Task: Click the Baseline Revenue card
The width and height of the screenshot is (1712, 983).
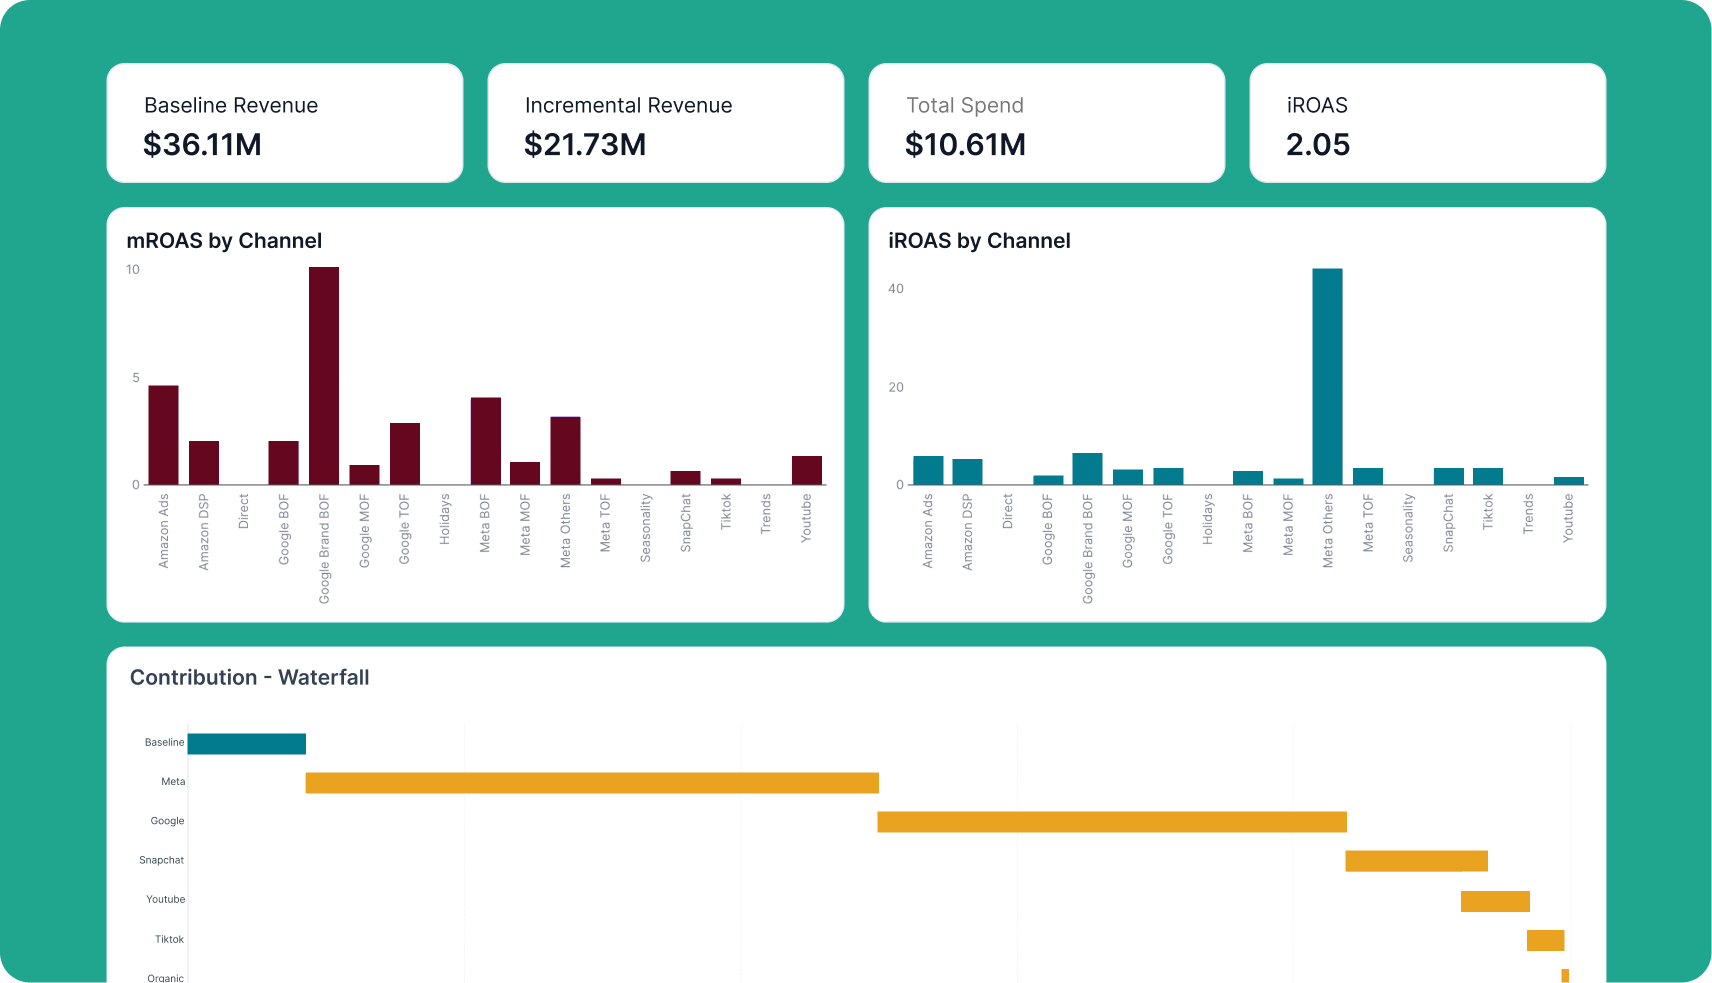Action: (284, 123)
